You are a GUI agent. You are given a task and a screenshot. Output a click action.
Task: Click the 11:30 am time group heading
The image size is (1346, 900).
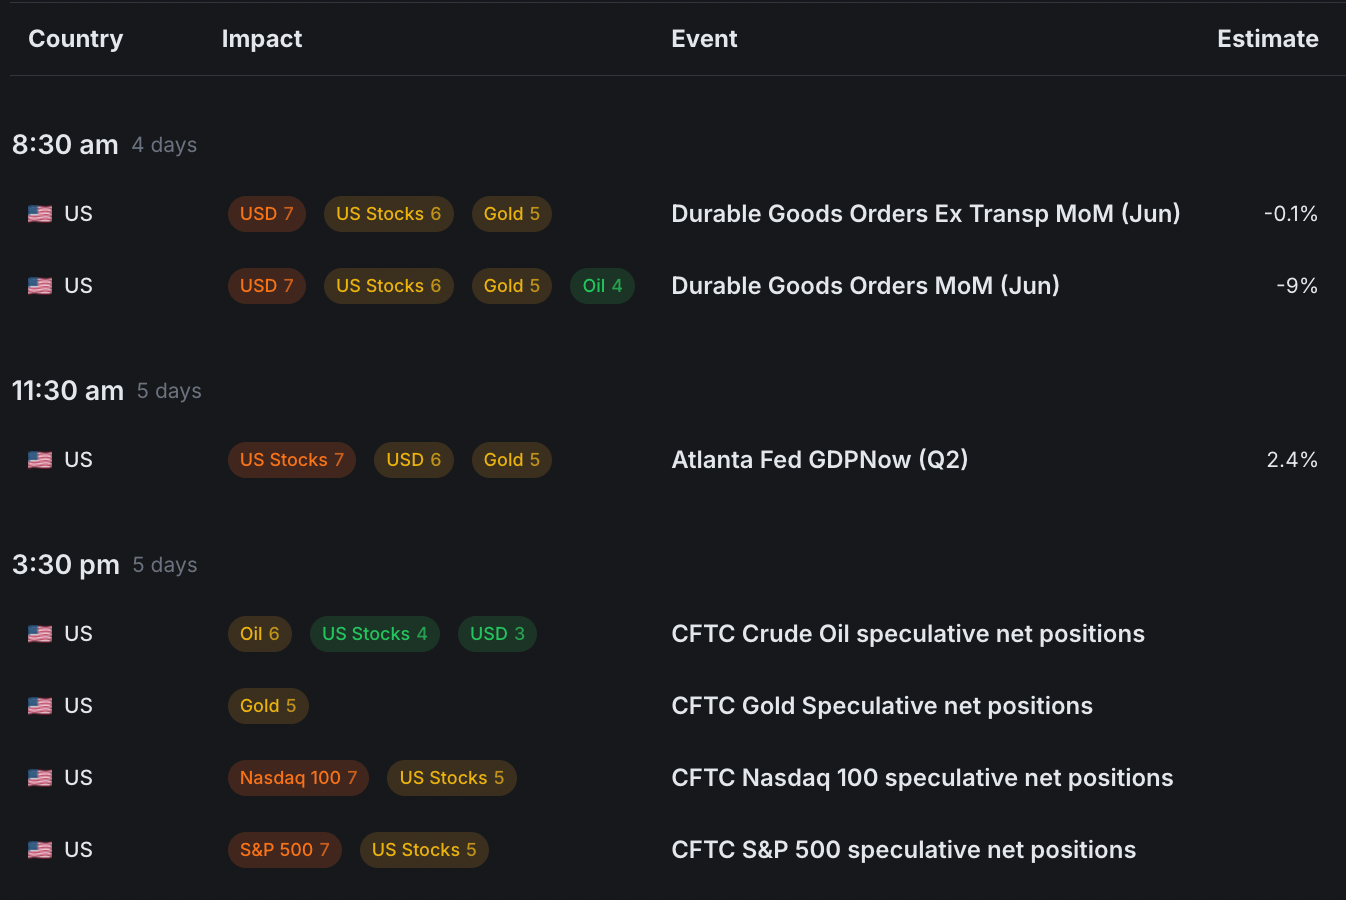(68, 391)
